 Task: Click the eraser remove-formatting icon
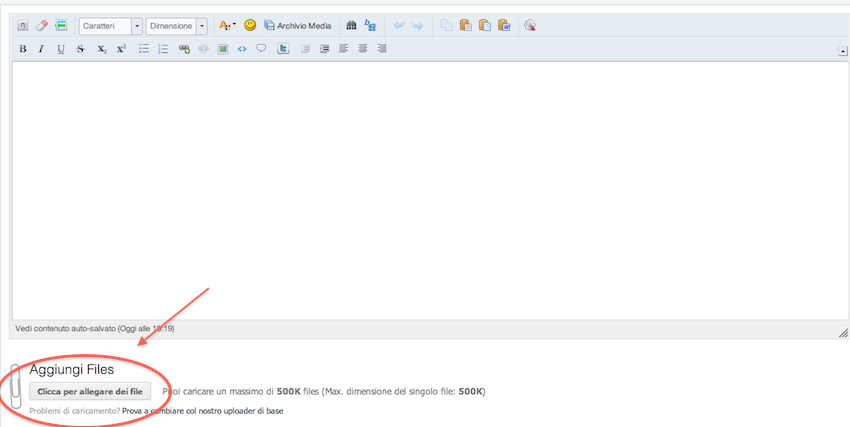[41, 26]
